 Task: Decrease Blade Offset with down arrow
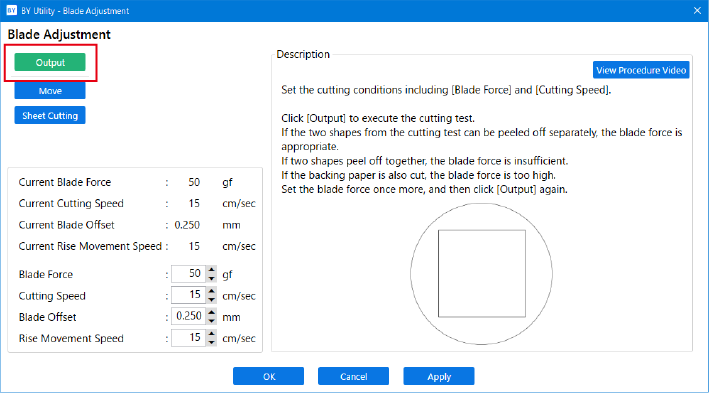click(x=212, y=321)
